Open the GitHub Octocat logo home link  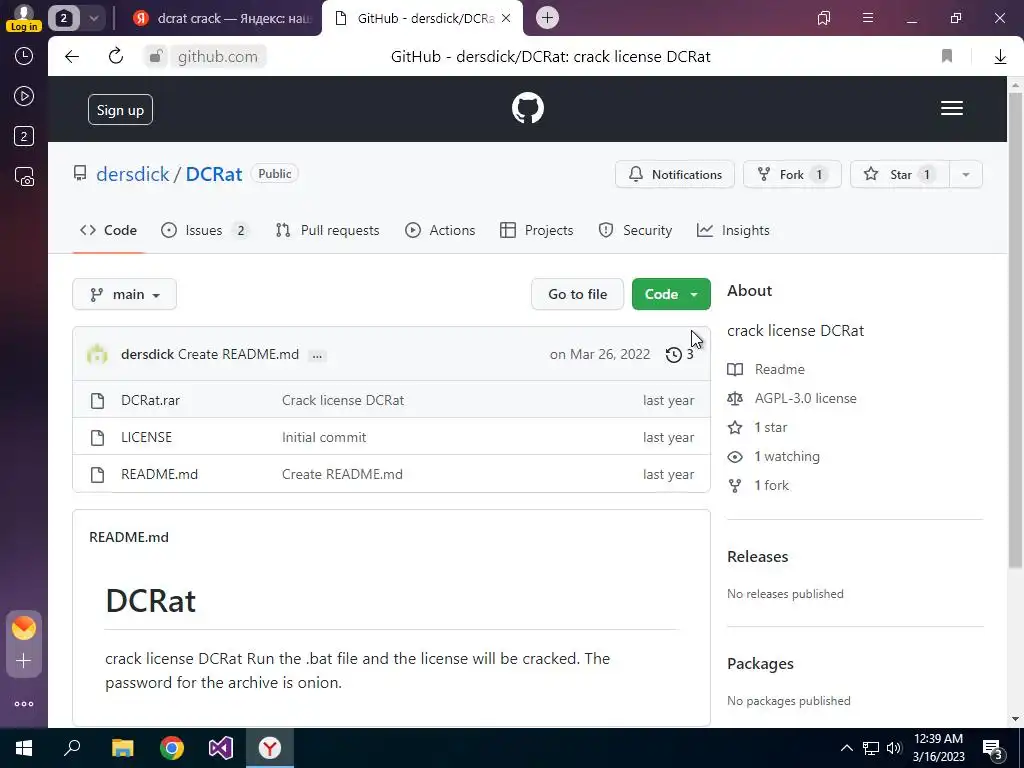pos(528,108)
